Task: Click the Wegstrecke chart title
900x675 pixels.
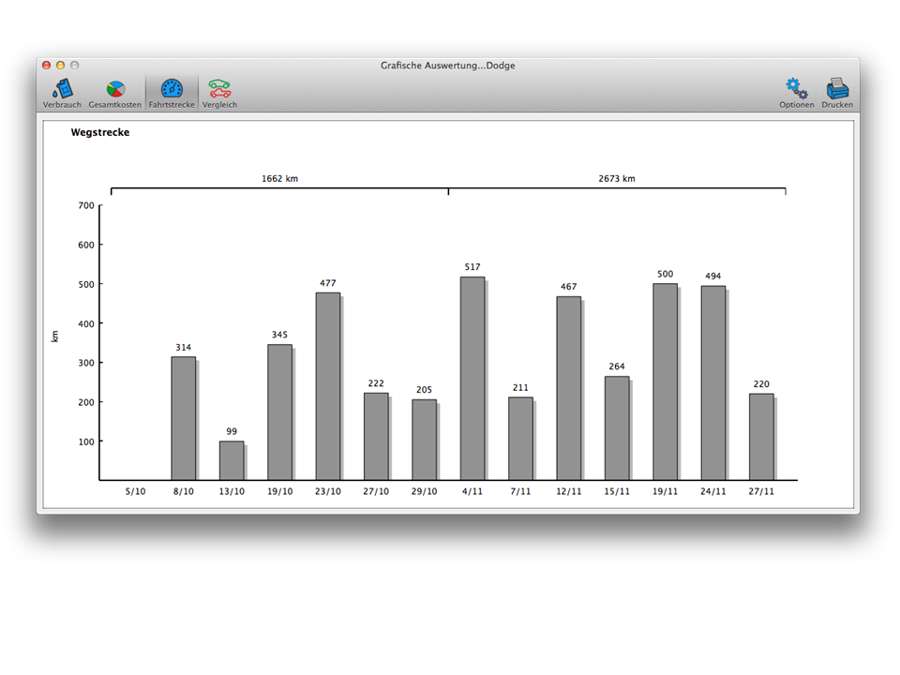Action: [x=100, y=132]
